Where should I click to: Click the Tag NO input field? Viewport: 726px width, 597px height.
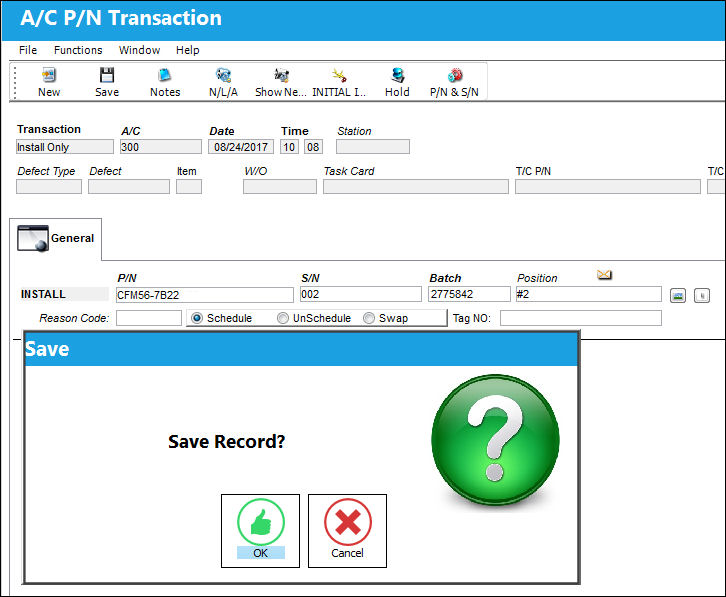coord(581,318)
